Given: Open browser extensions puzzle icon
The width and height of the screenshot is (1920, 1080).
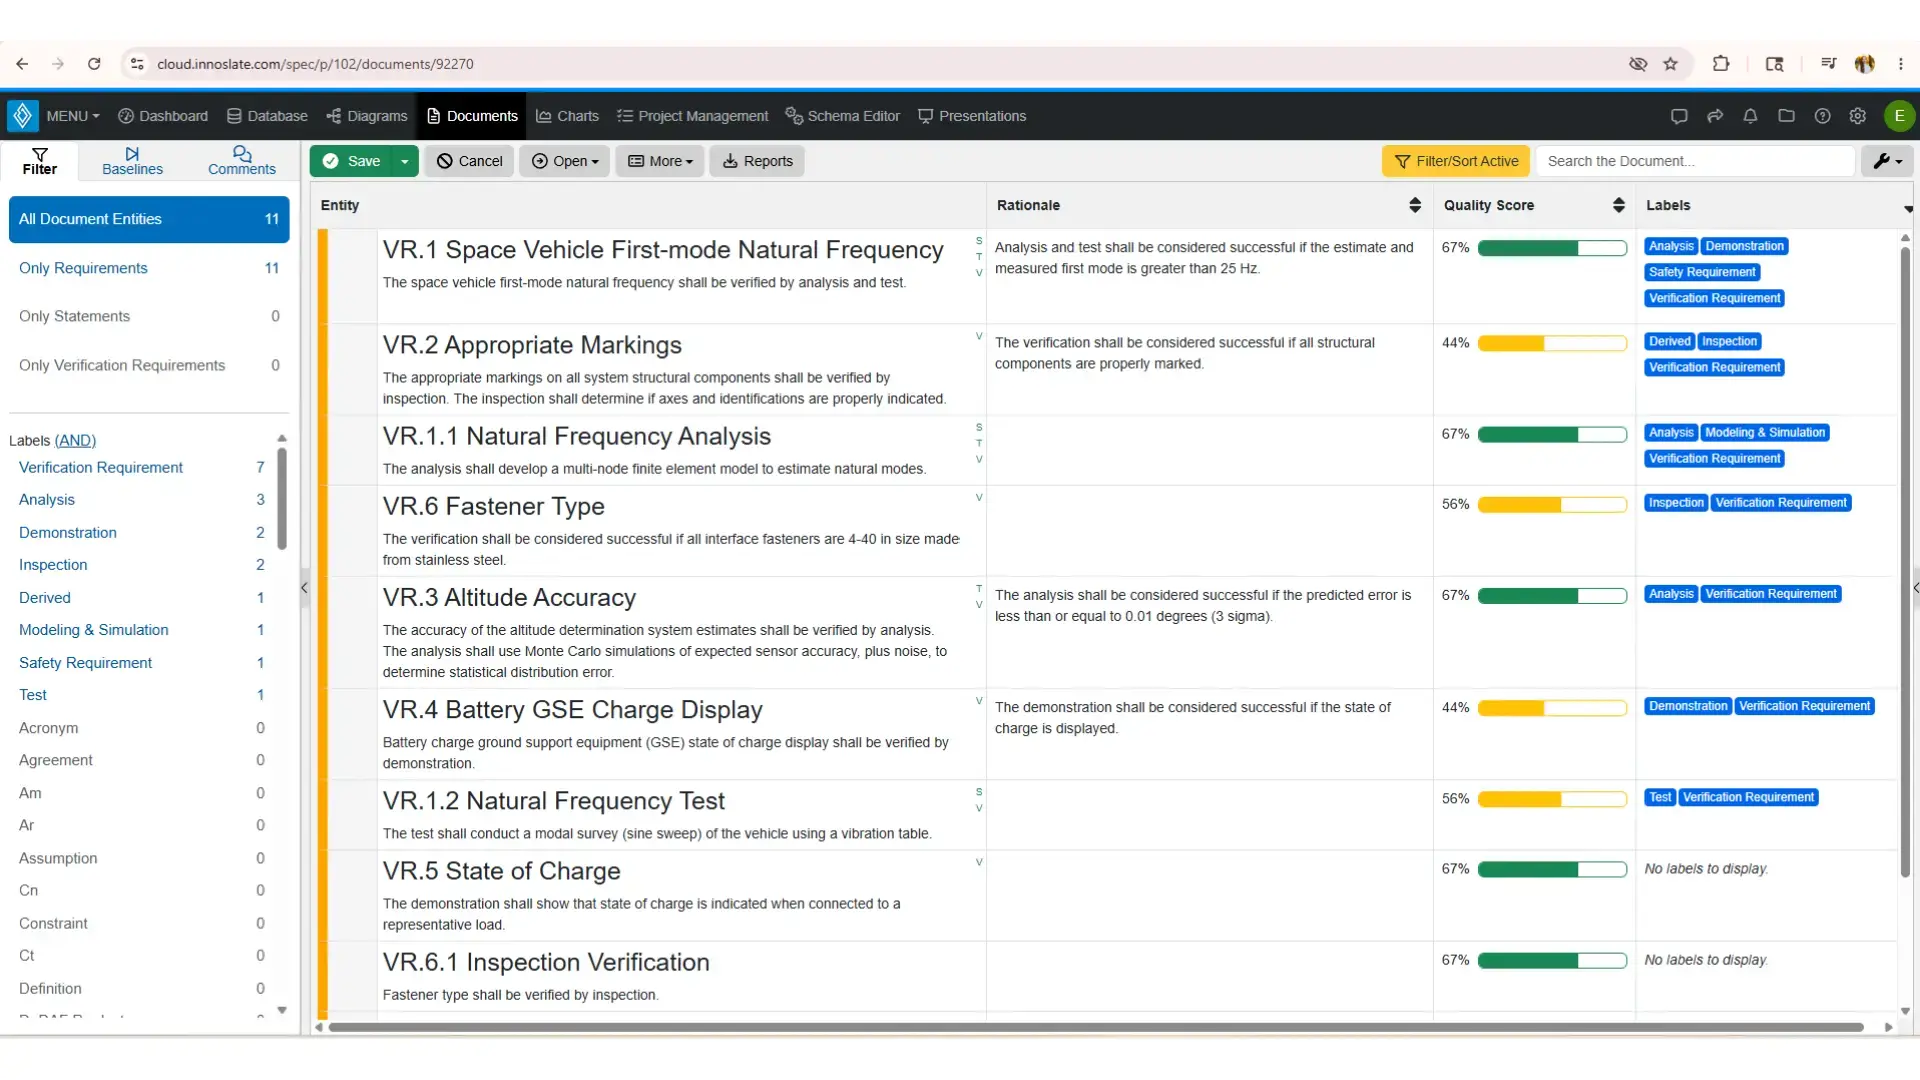Looking at the screenshot, I should tap(1721, 64).
